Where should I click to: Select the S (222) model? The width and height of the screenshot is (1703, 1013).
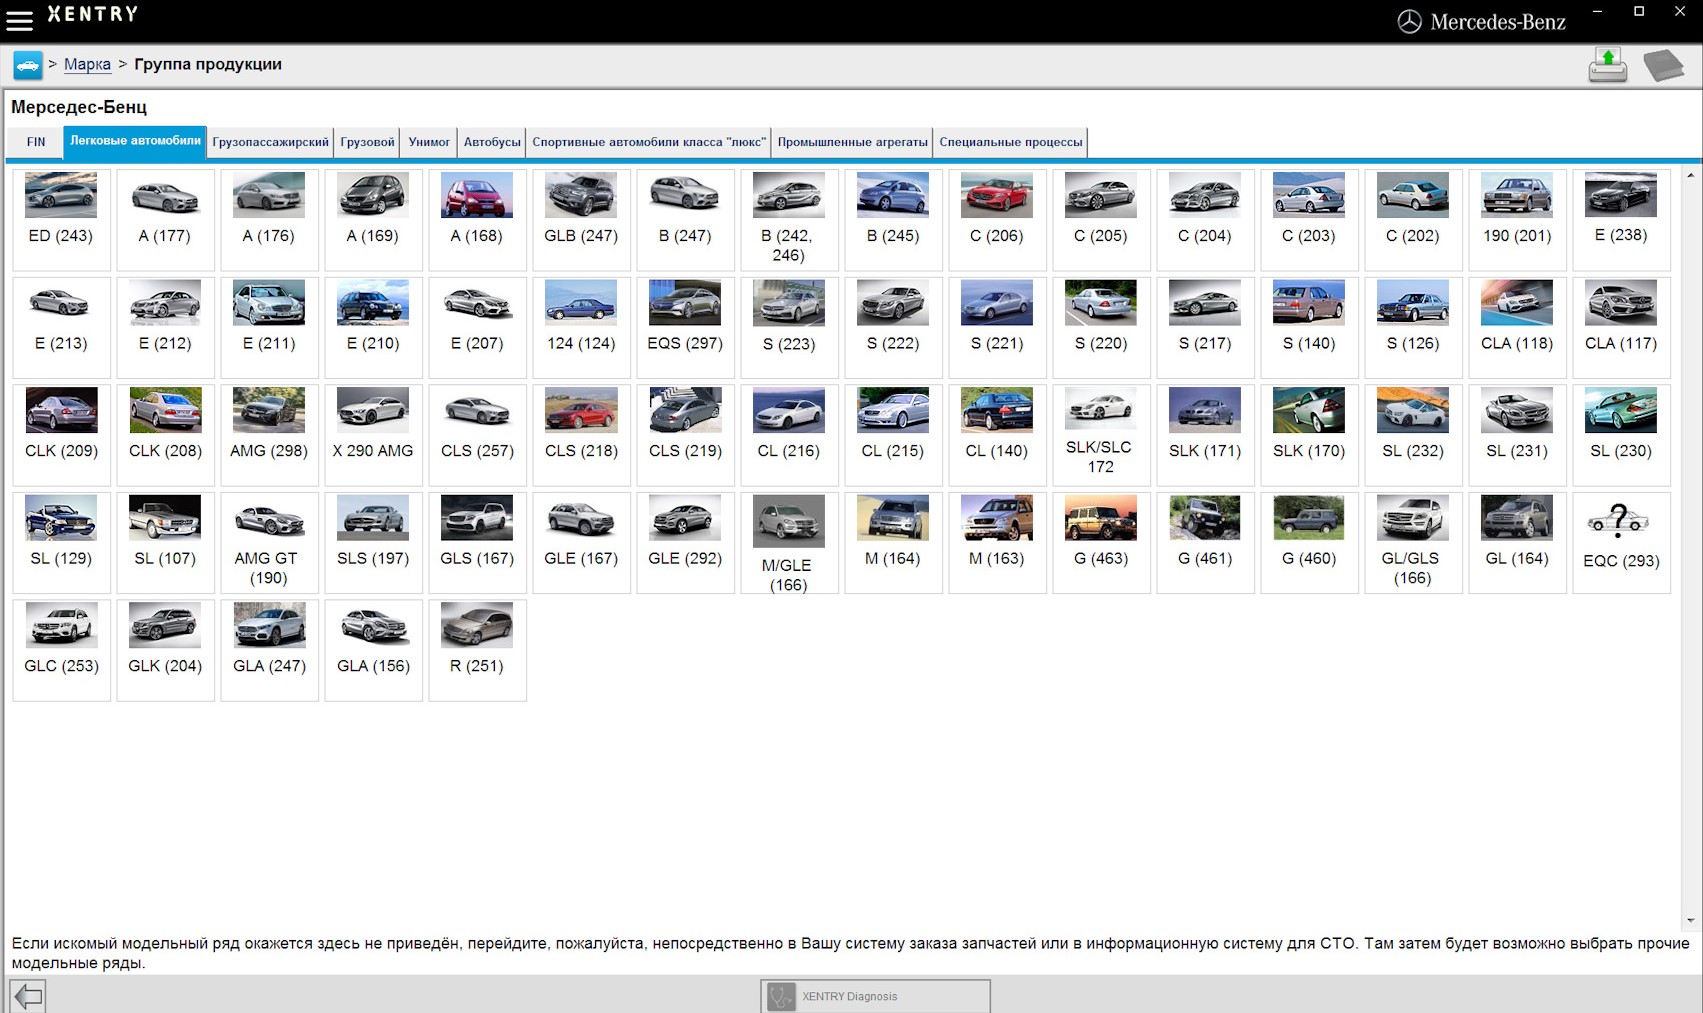point(893,327)
